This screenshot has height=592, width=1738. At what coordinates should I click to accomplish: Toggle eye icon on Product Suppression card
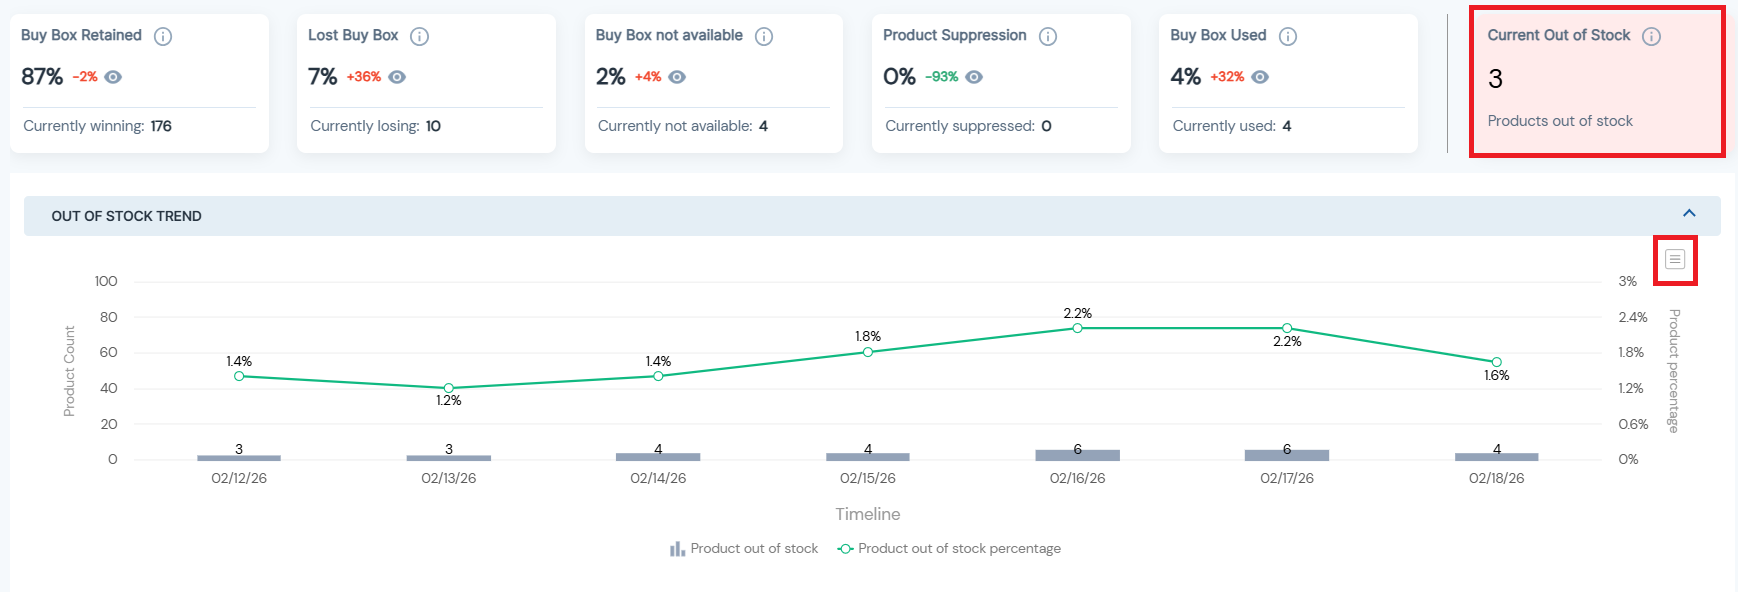974,77
